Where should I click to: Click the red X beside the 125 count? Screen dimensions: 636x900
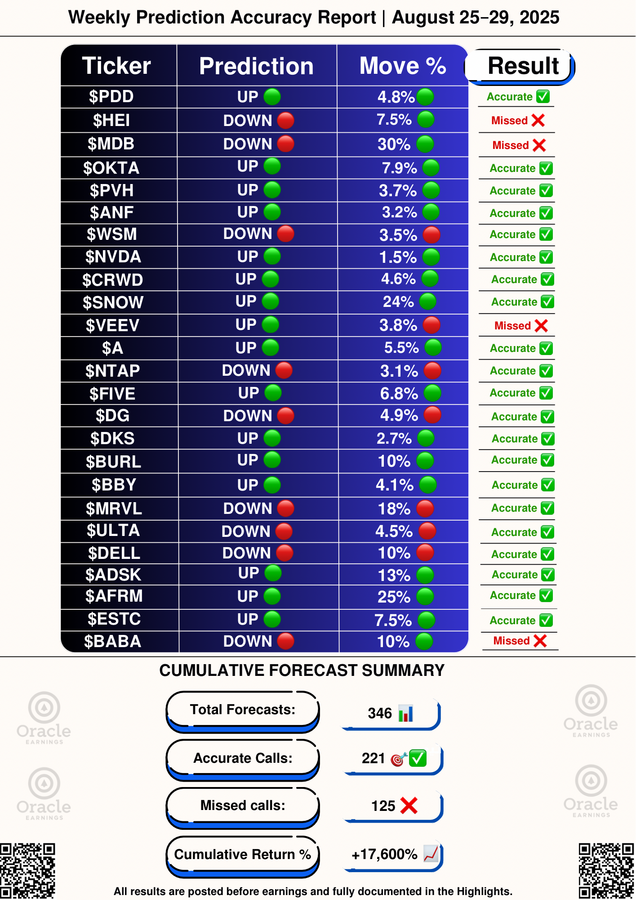click(x=408, y=805)
